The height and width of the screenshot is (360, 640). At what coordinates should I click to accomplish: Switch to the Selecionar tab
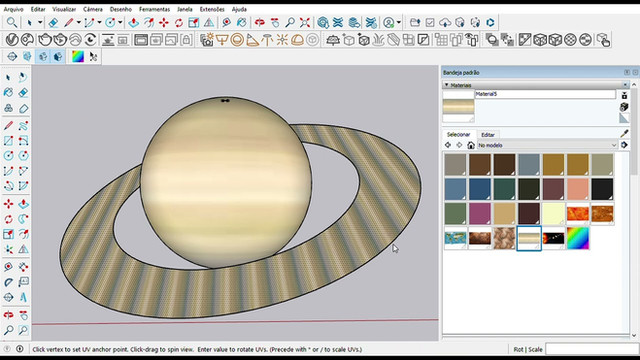tap(458, 134)
